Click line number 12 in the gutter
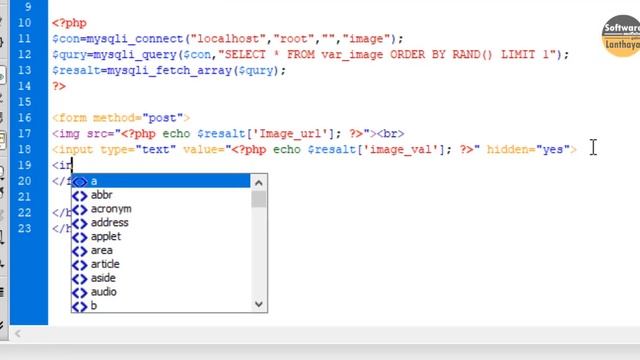The width and height of the screenshot is (640, 360). coord(24,54)
